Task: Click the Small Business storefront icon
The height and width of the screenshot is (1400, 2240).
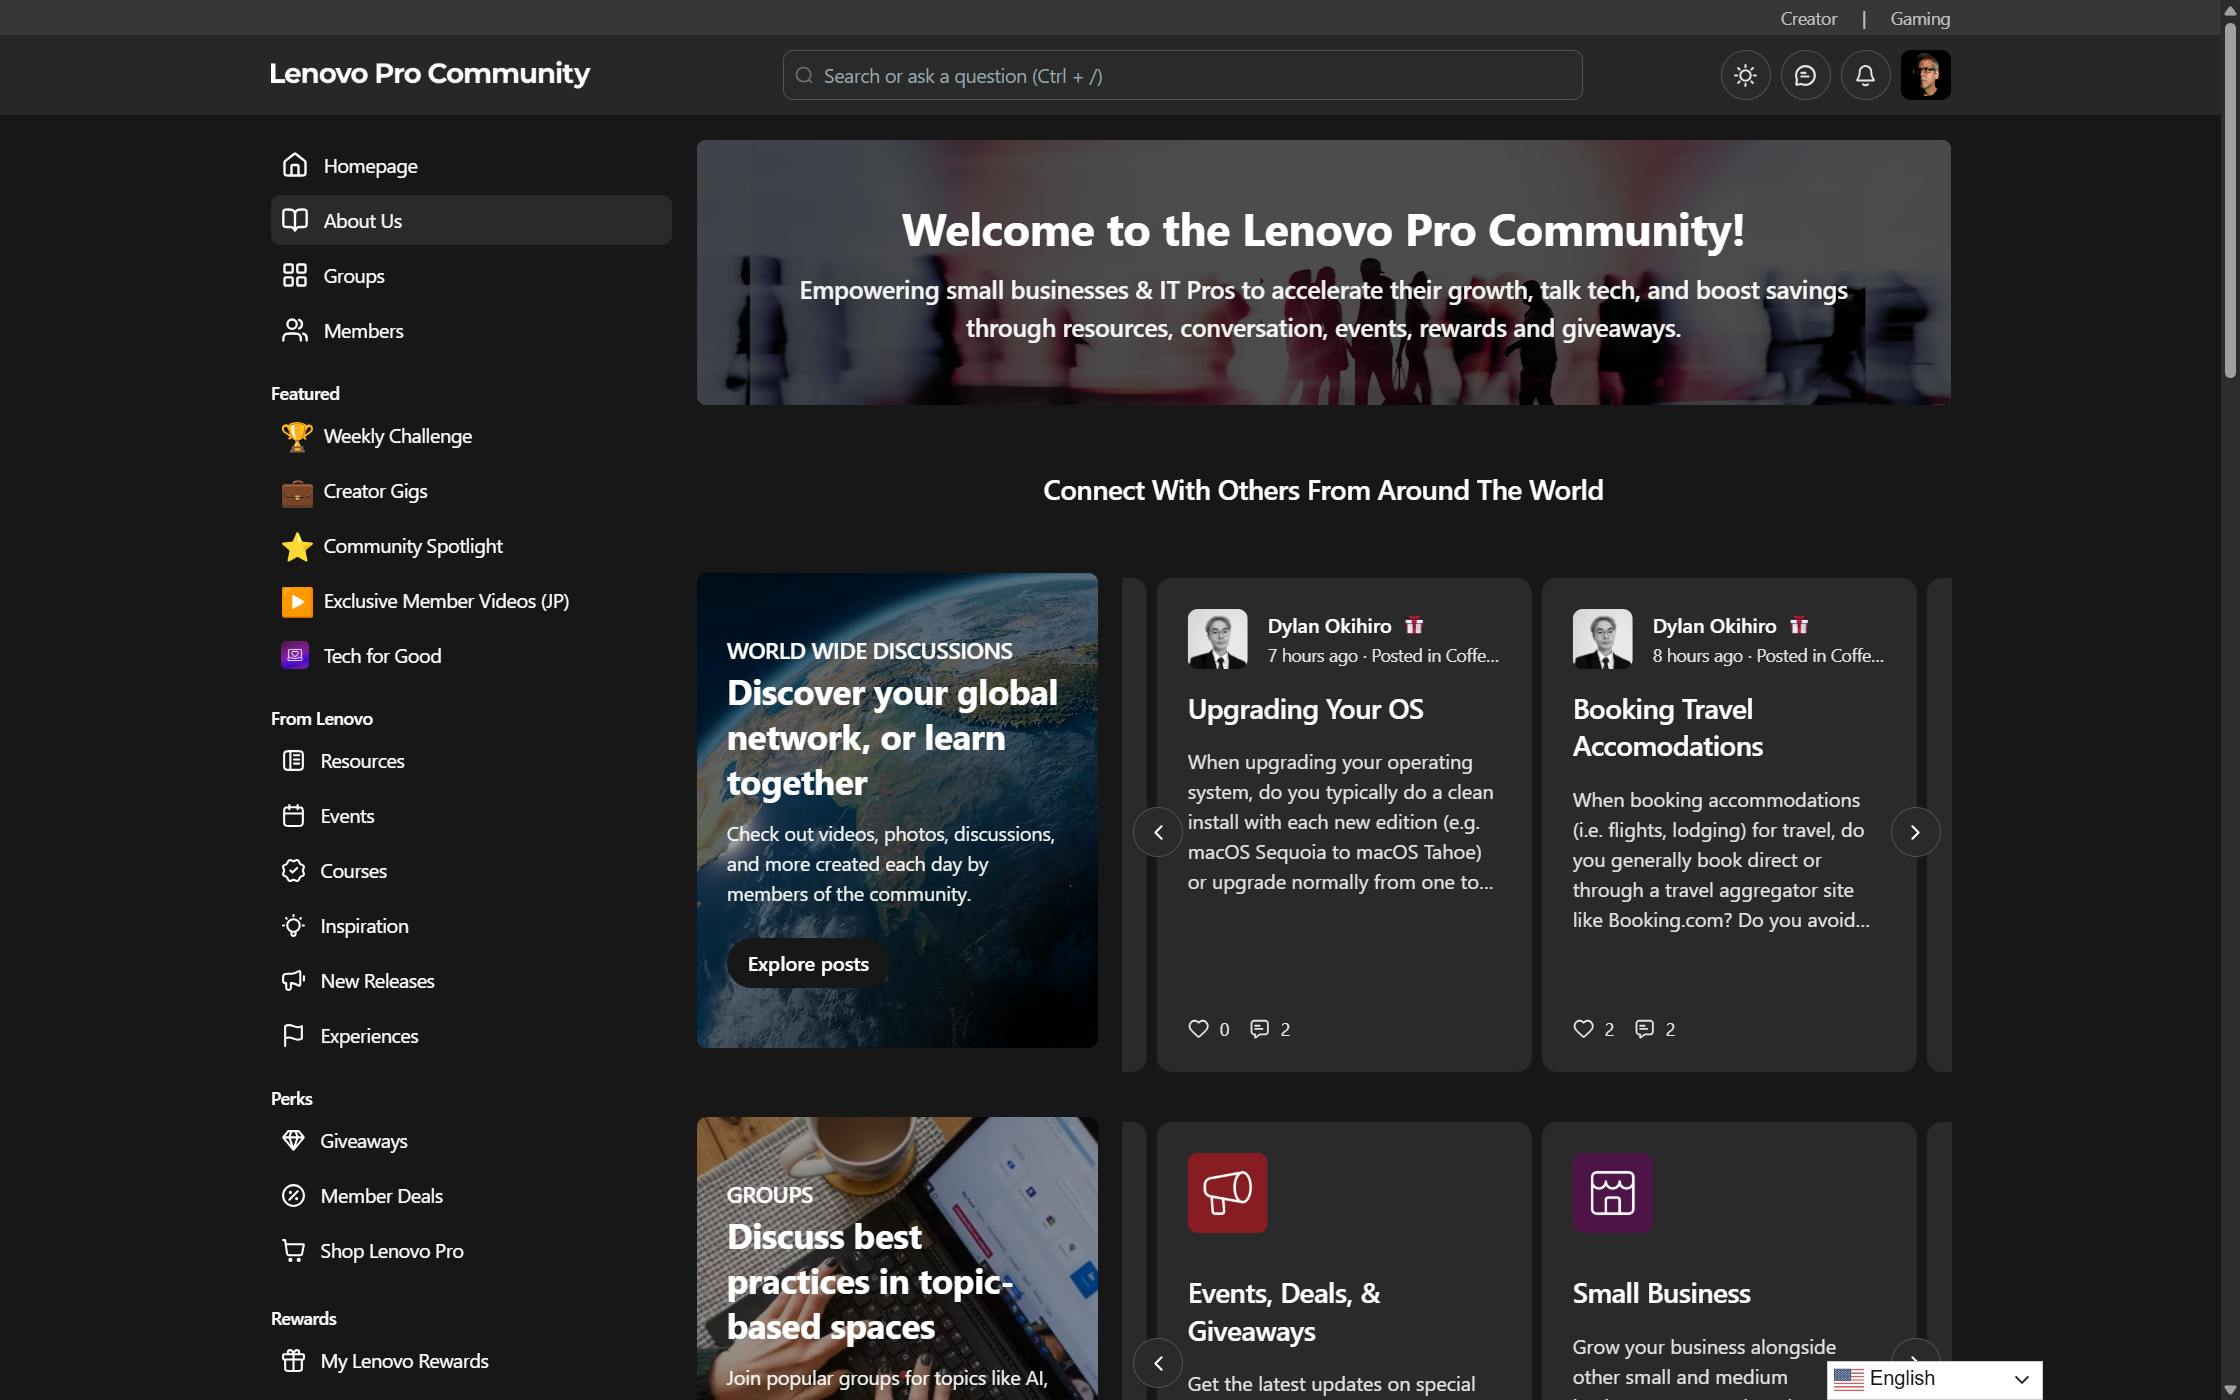Action: 1612,1193
